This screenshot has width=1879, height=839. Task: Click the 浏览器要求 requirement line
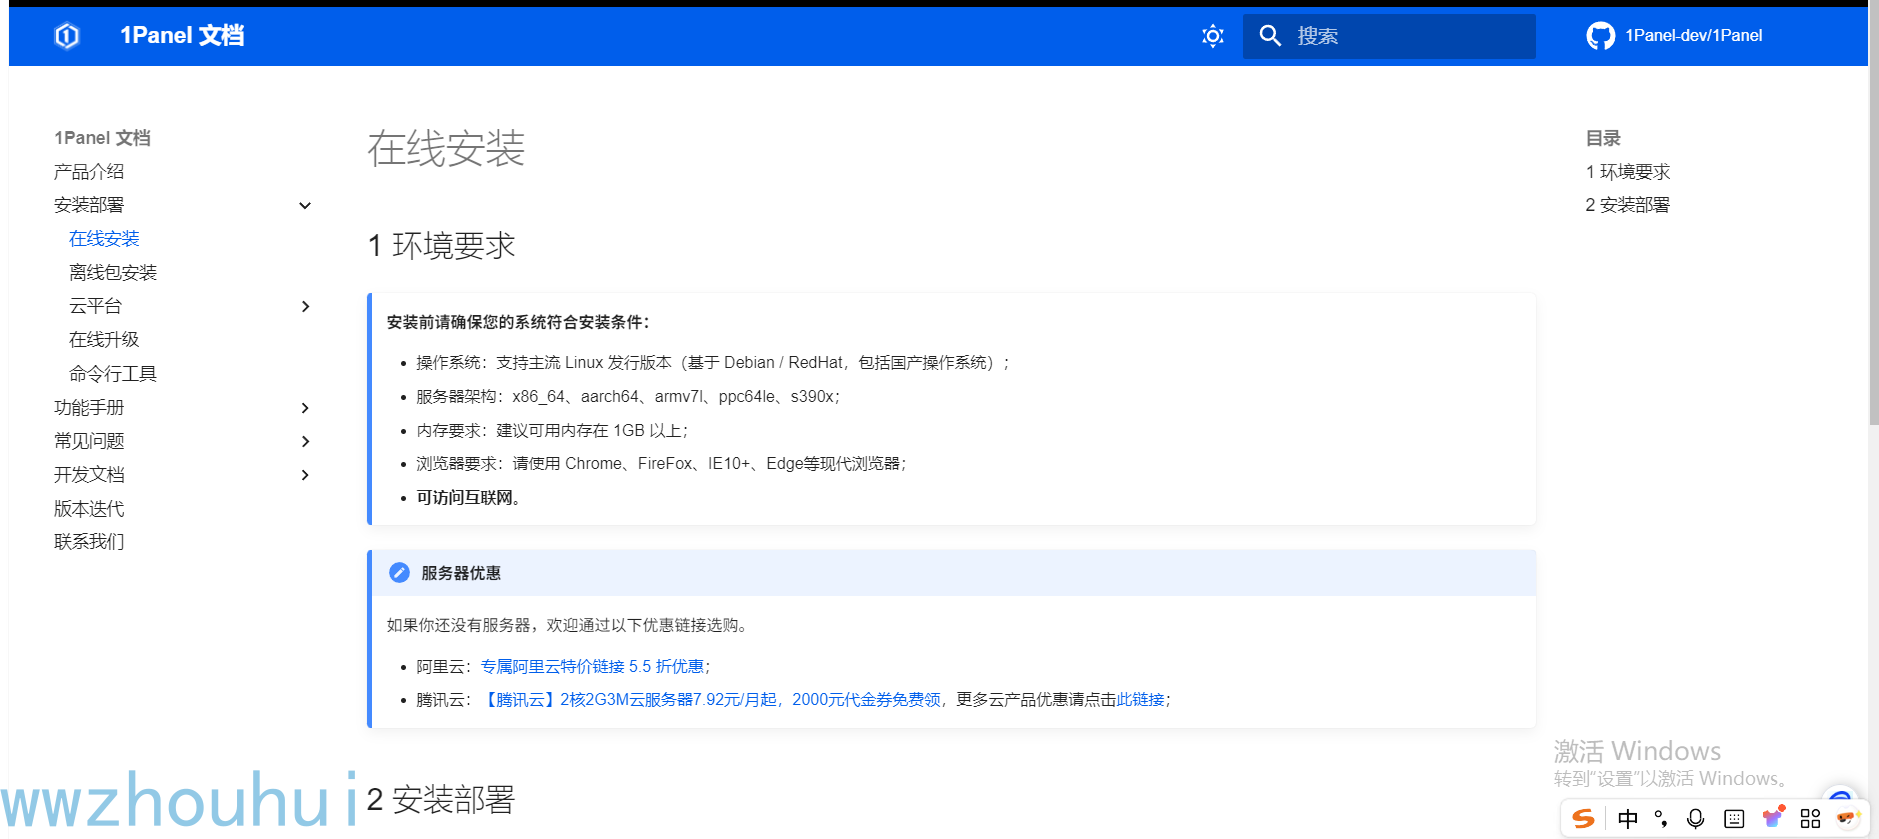pos(661,464)
